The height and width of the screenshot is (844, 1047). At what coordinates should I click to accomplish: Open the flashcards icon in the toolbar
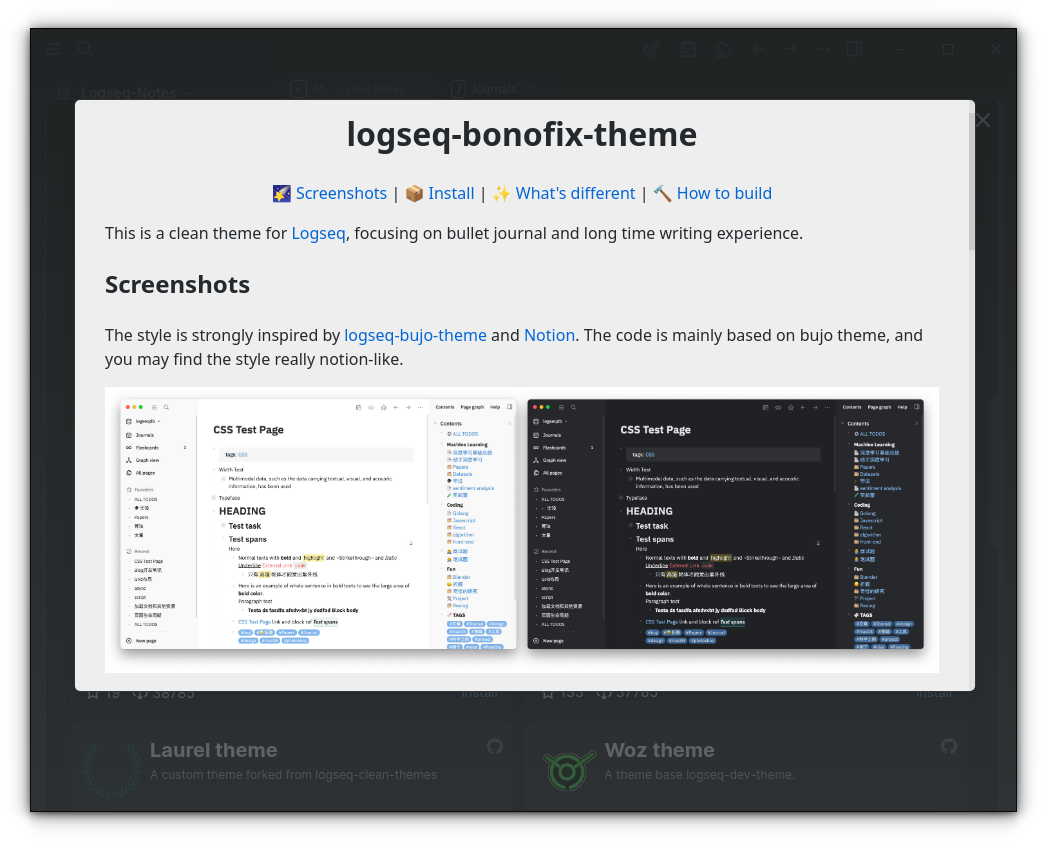click(x=688, y=48)
